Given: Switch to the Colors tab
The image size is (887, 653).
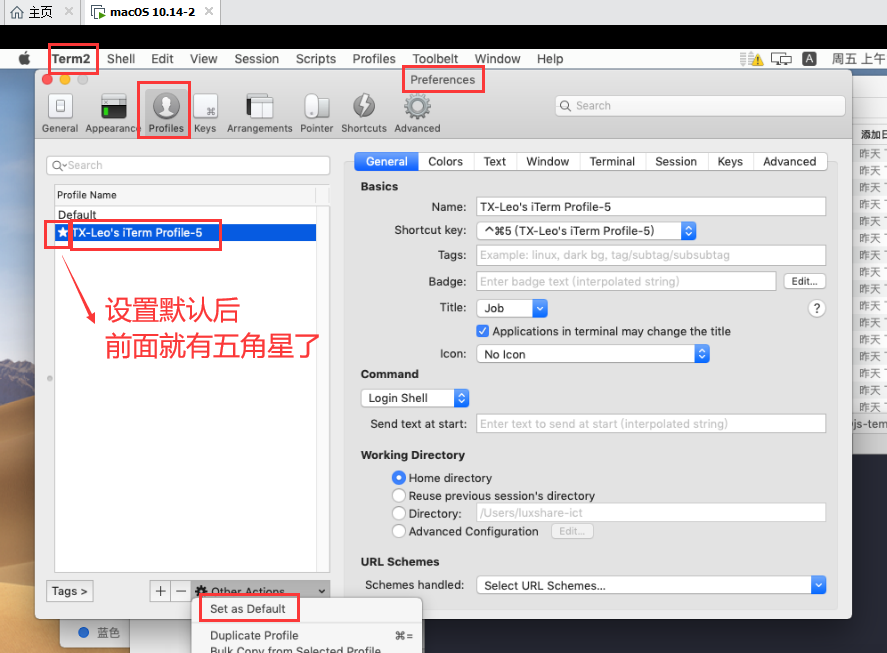Looking at the screenshot, I should coord(445,161).
